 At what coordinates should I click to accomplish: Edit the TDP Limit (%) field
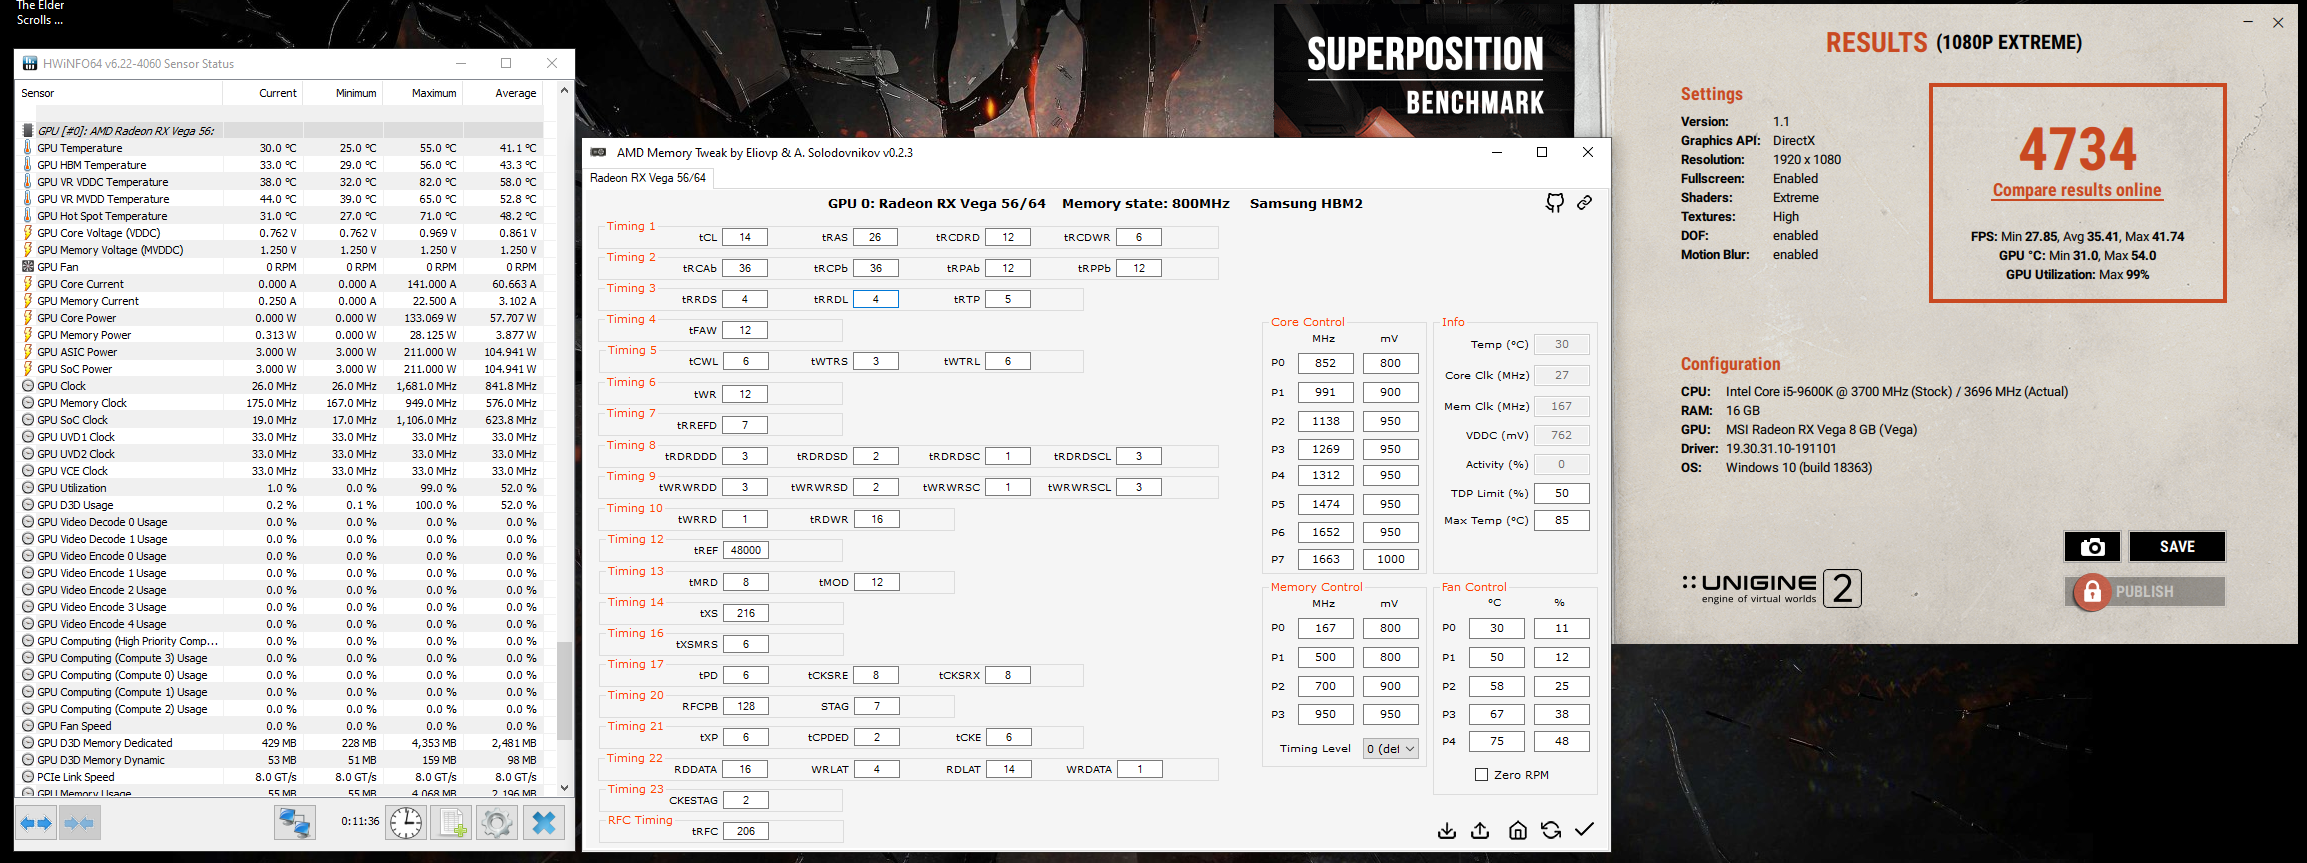click(x=1561, y=493)
